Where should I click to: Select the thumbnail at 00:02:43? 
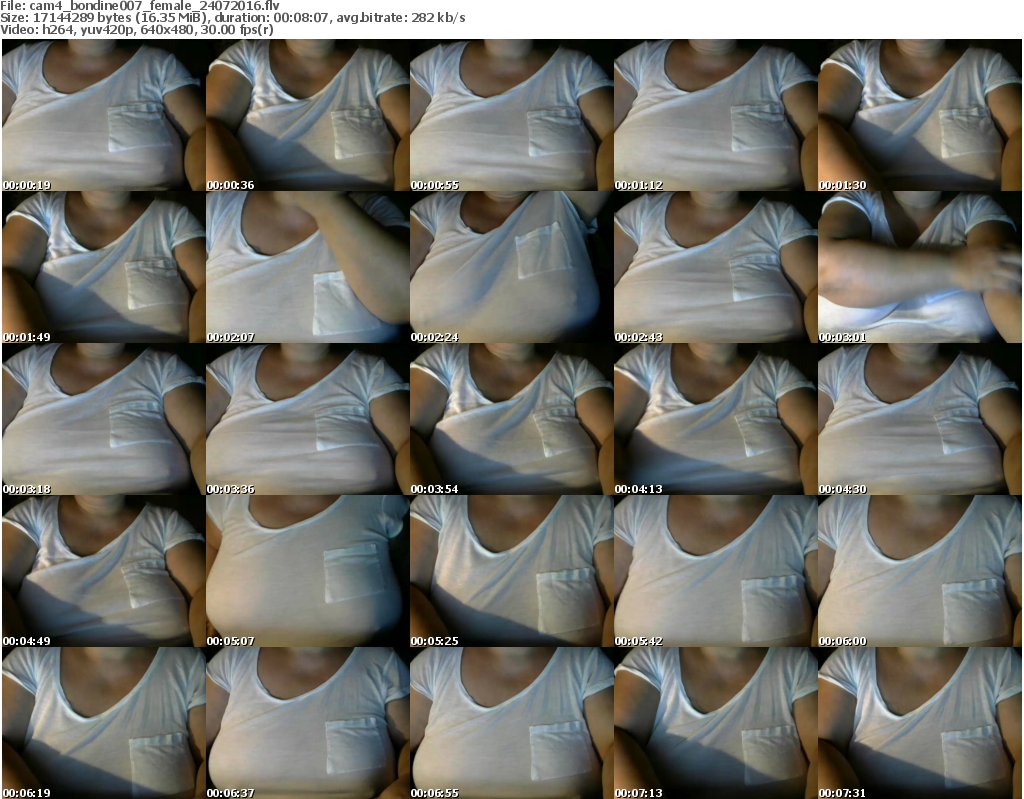coord(715,267)
